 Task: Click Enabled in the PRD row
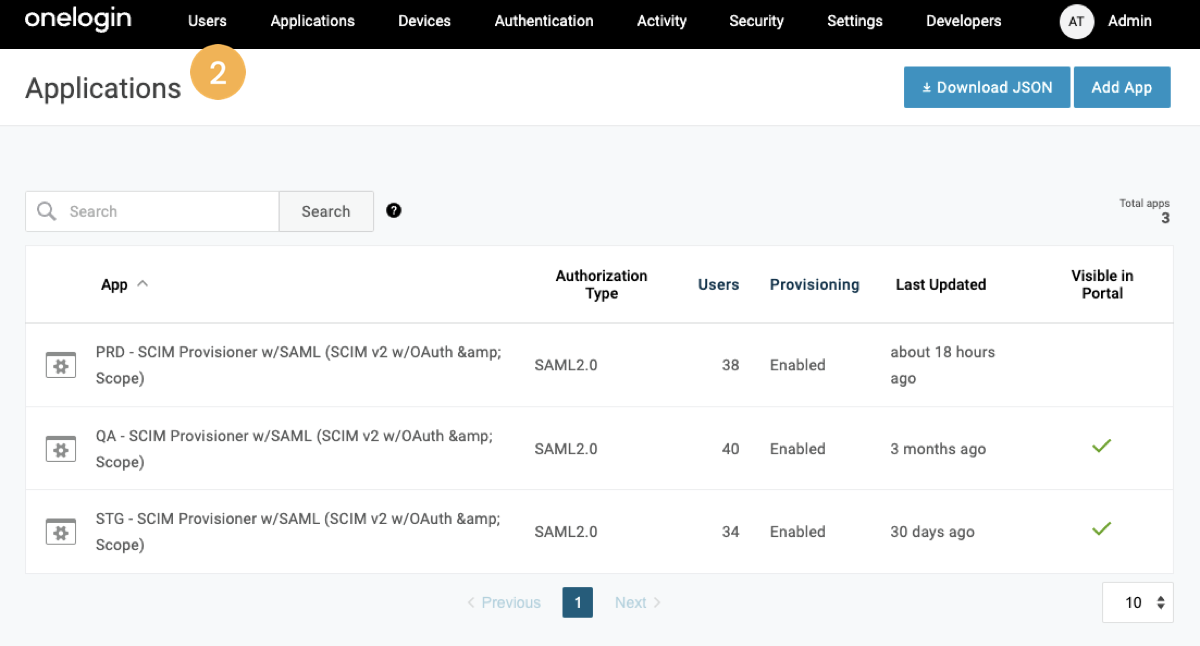(798, 365)
